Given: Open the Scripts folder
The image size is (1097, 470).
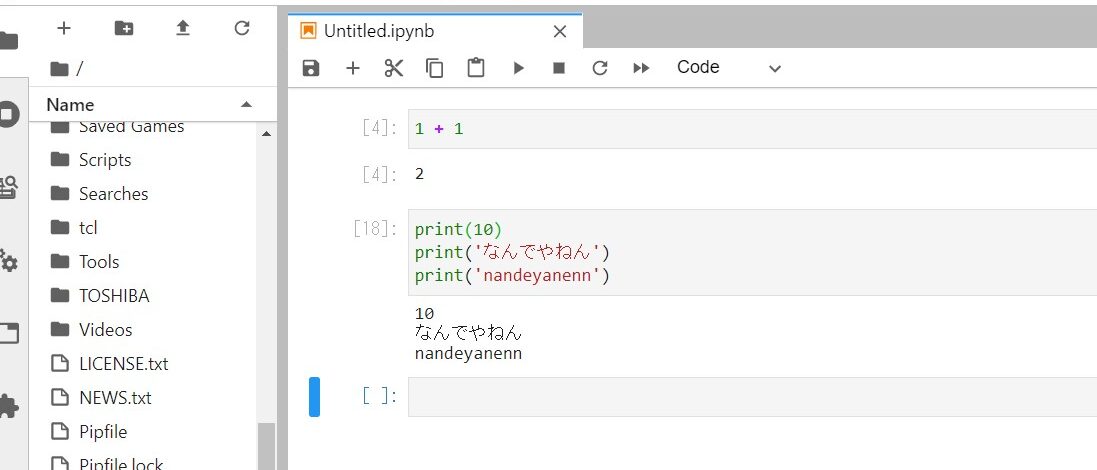Looking at the screenshot, I should 105,160.
